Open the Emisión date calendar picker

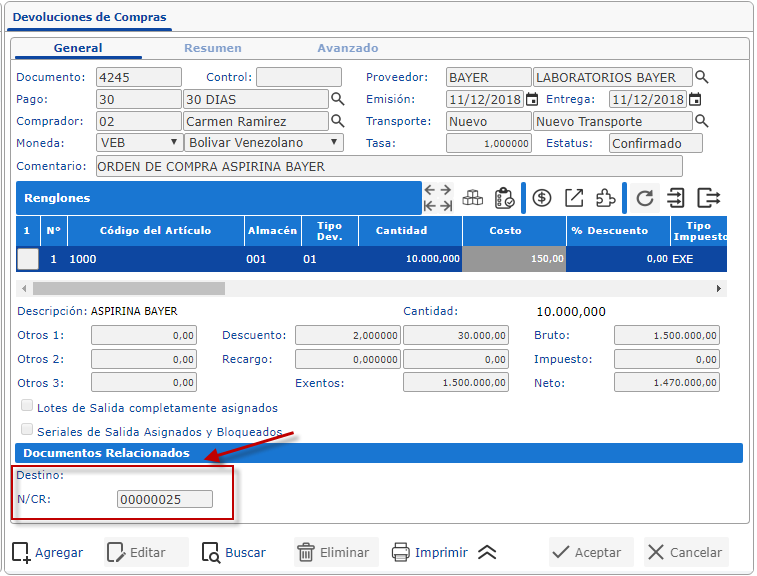pyautogui.click(x=532, y=99)
